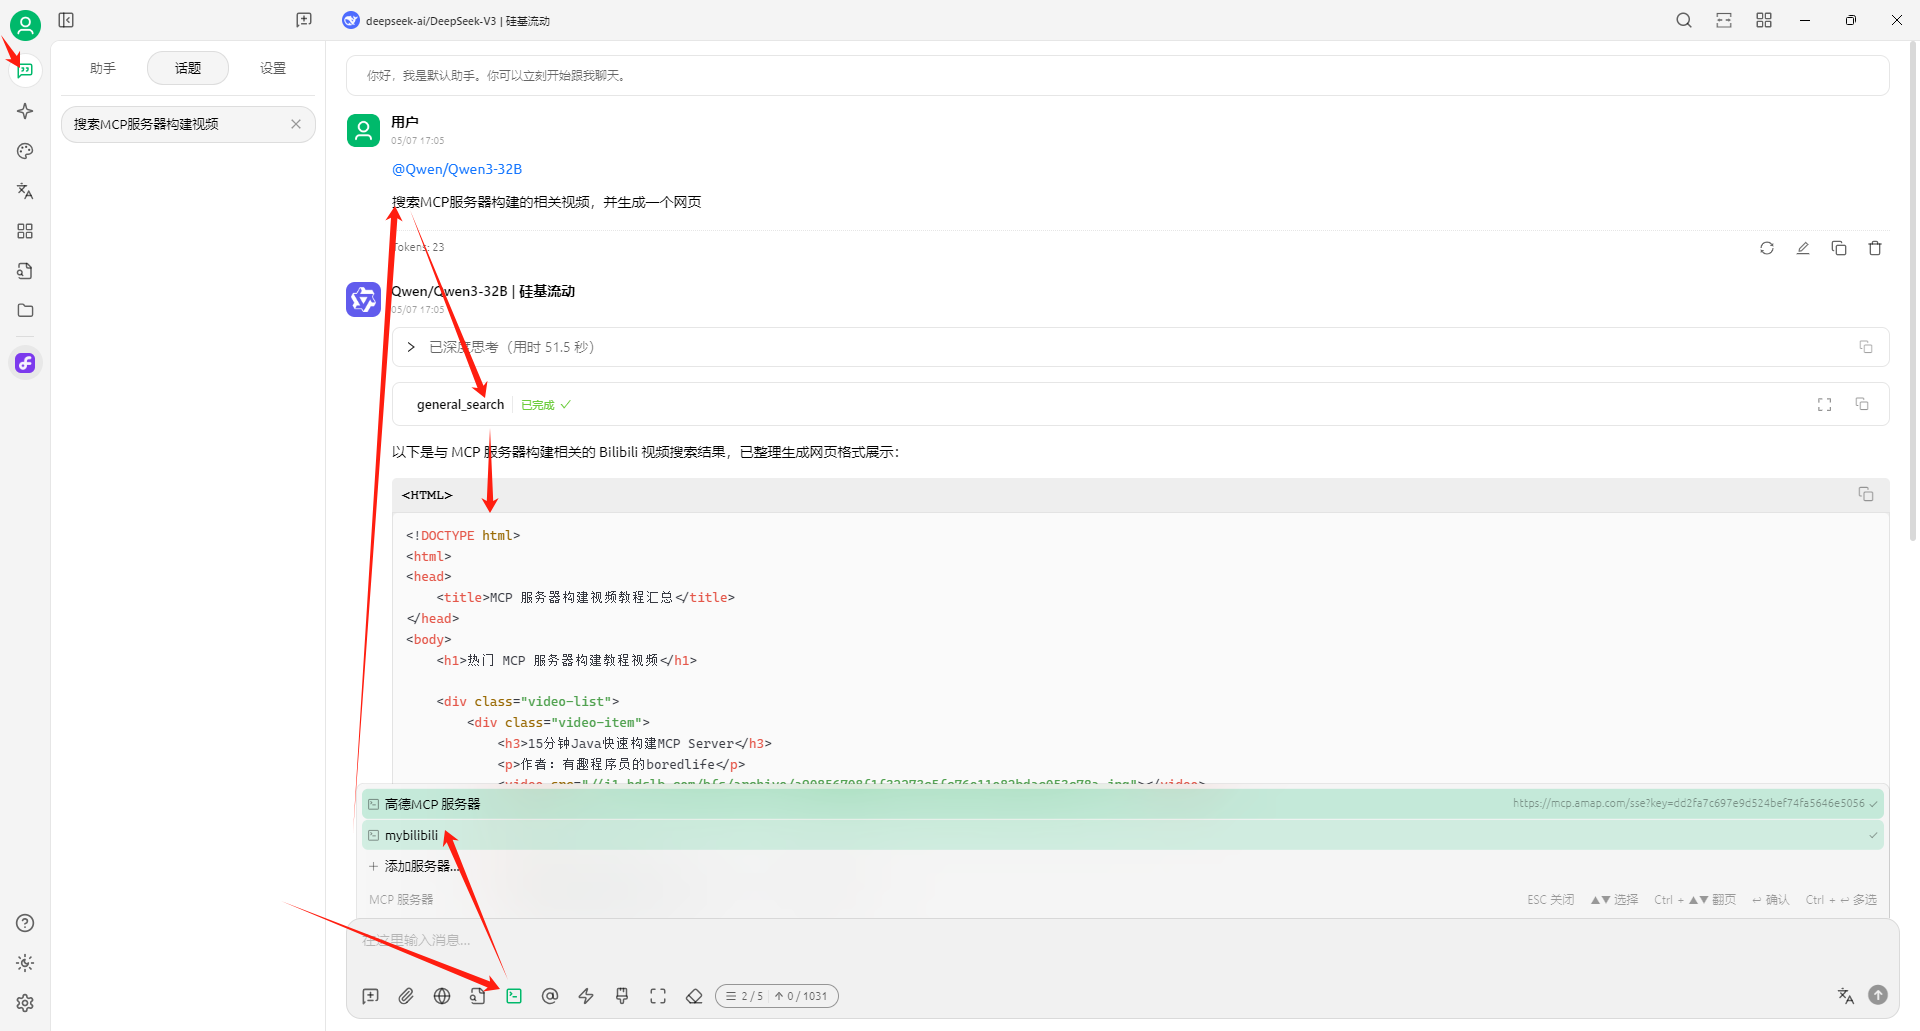
Task: Toggle the light/dark theme icon
Action: click(25, 963)
